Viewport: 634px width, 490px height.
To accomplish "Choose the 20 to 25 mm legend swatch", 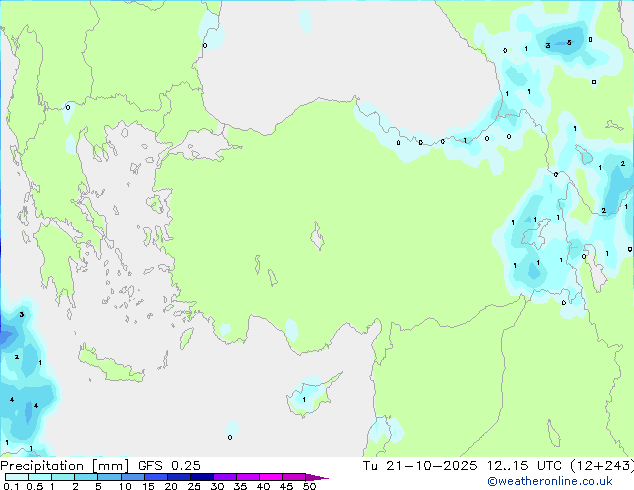I will pos(178,477).
